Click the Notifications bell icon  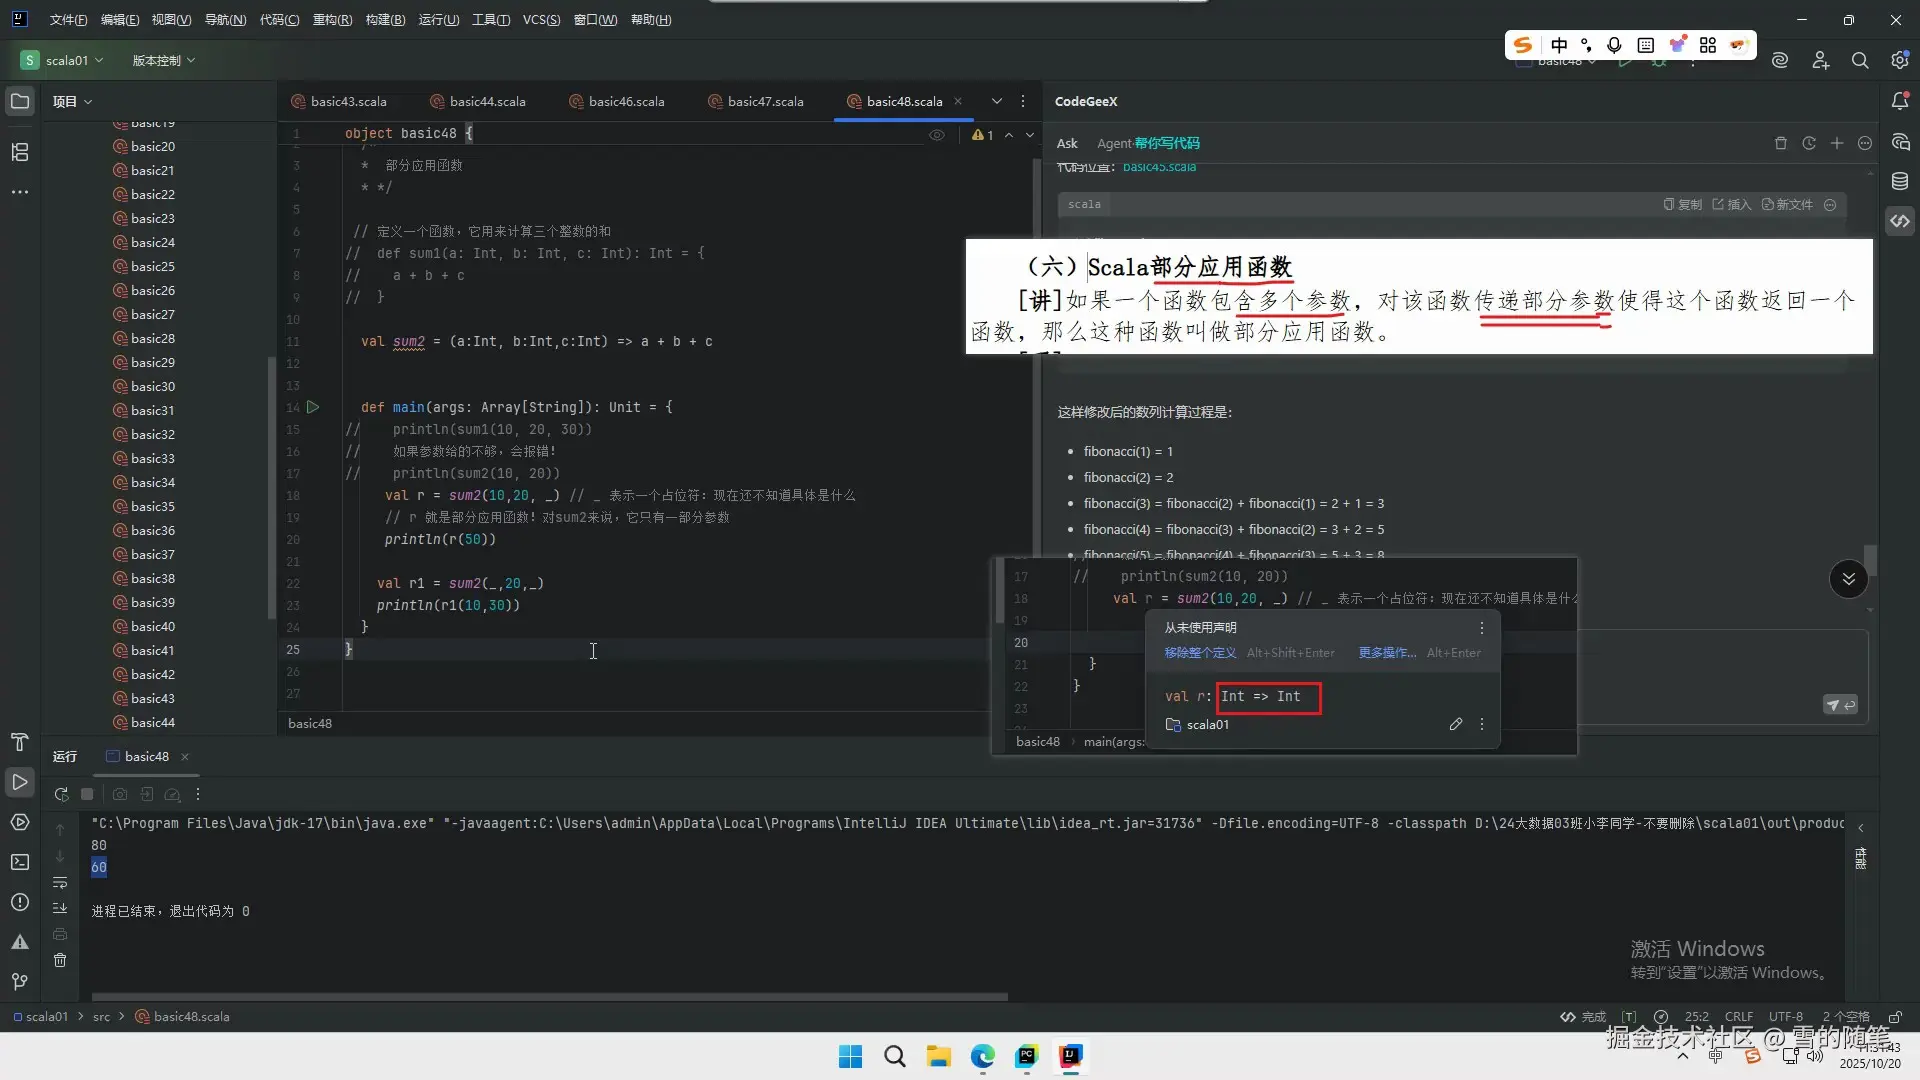click(1900, 101)
